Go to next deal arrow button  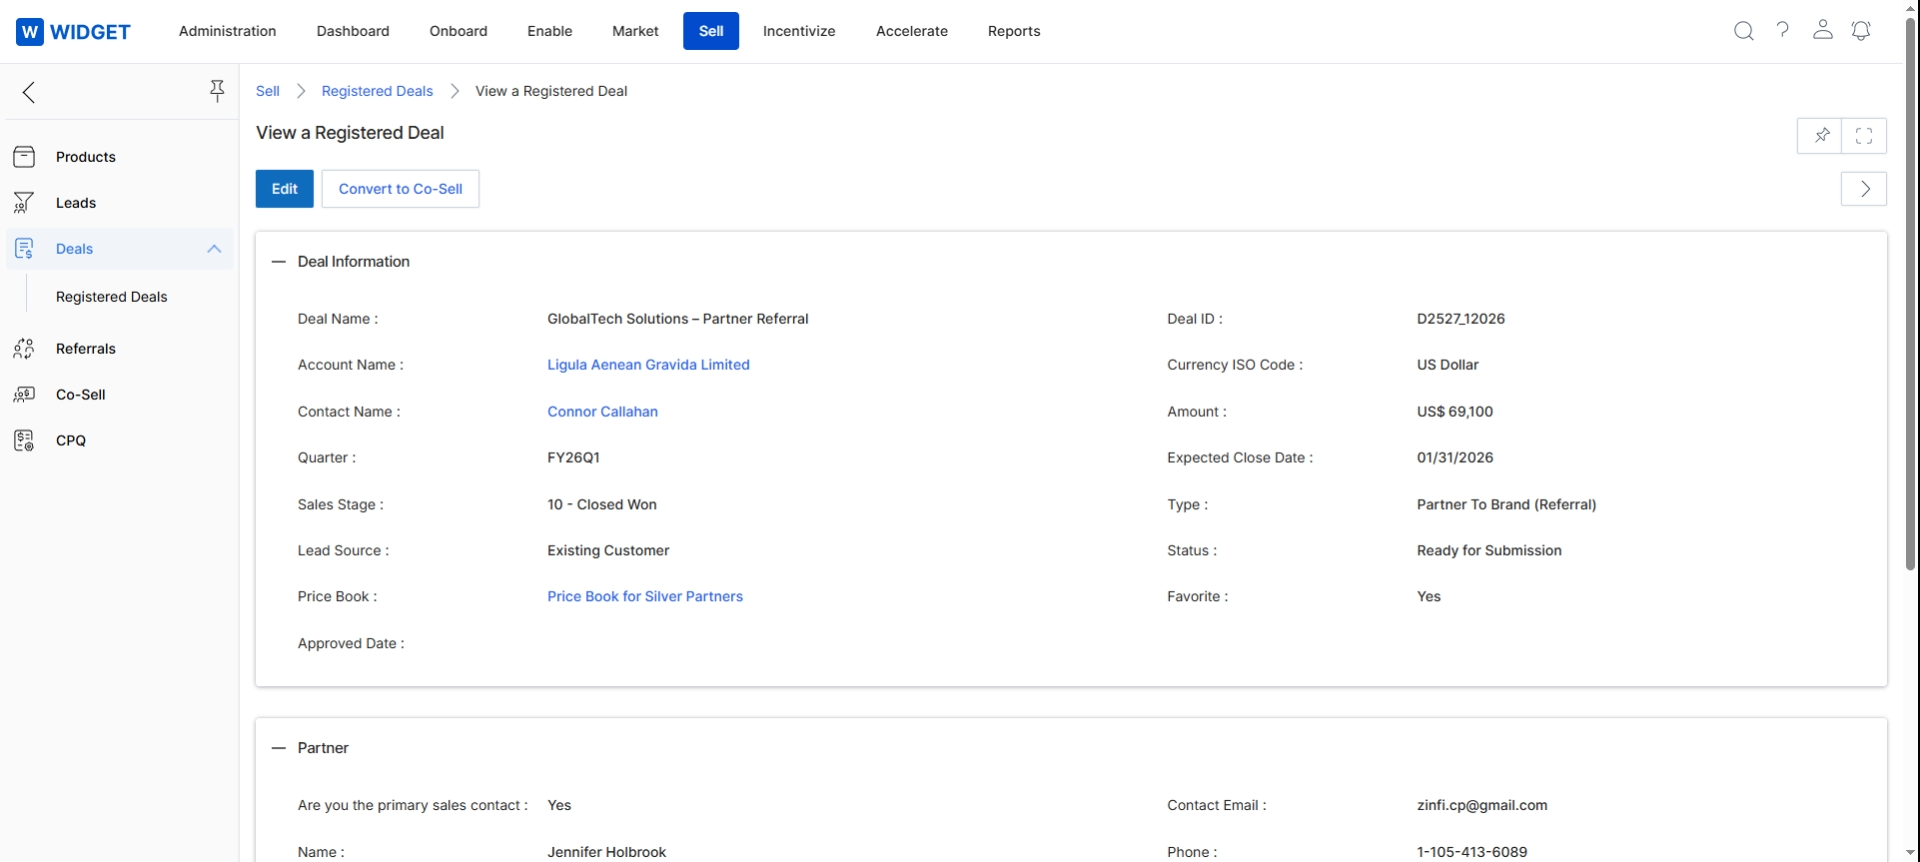pyautogui.click(x=1864, y=189)
